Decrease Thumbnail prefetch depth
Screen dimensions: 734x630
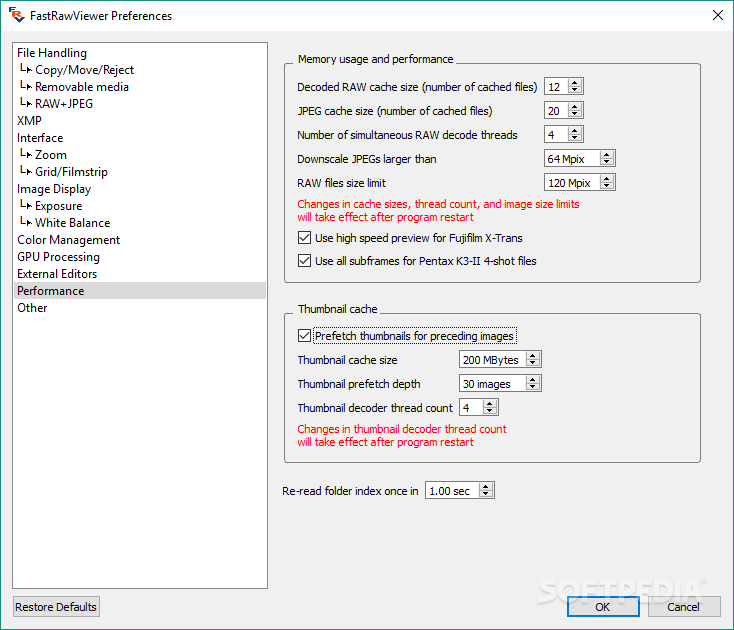[533, 387]
